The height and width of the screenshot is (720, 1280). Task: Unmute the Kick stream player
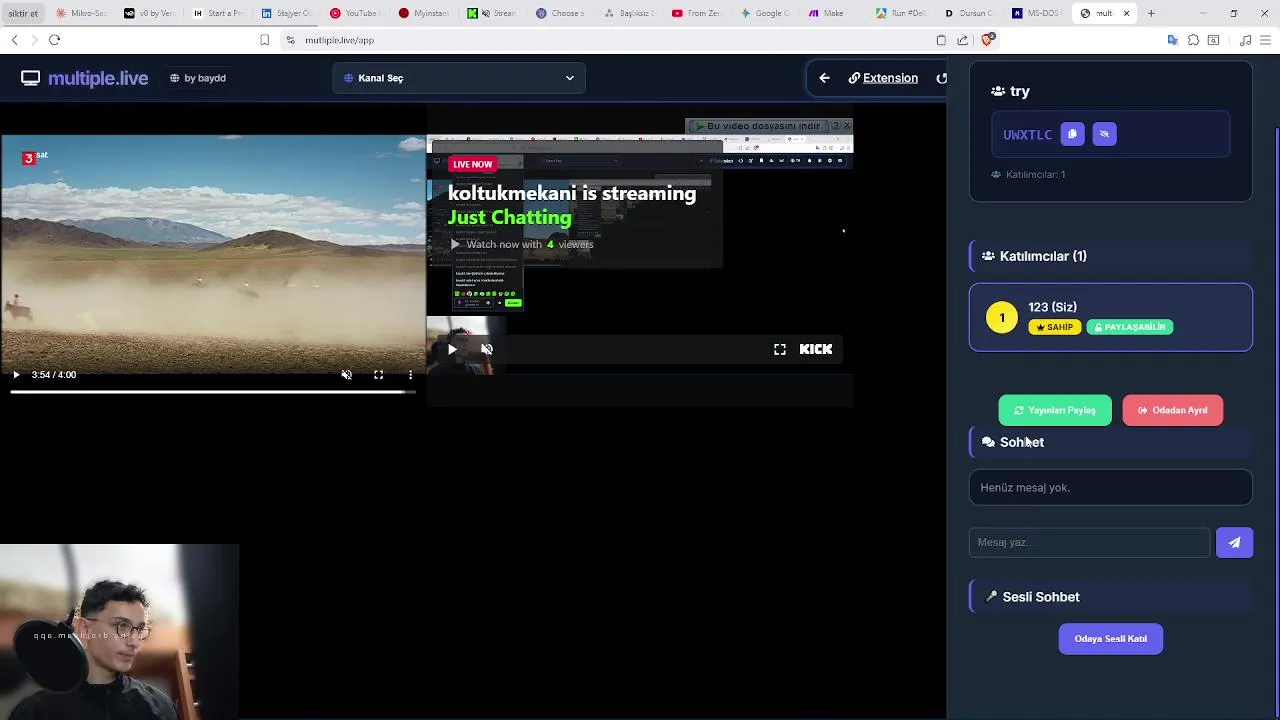486,349
